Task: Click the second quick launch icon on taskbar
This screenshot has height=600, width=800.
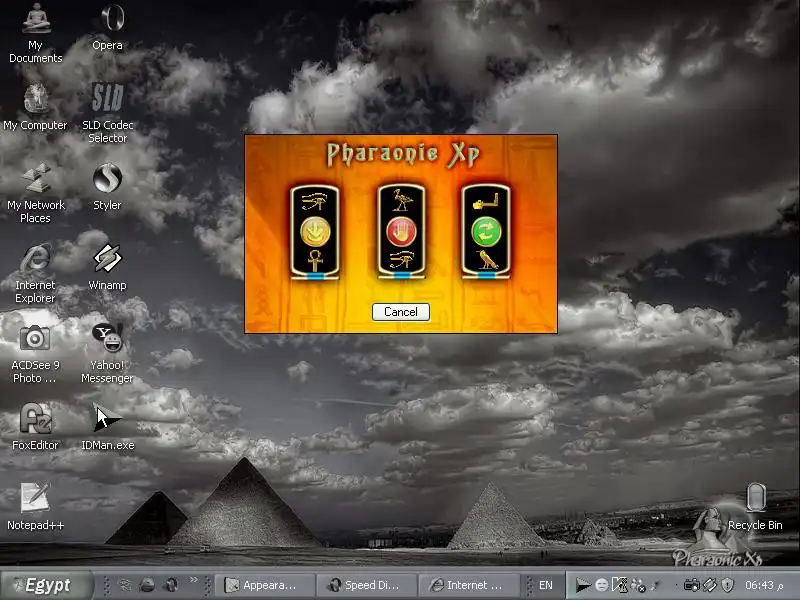Action: (x=147, y=585)
